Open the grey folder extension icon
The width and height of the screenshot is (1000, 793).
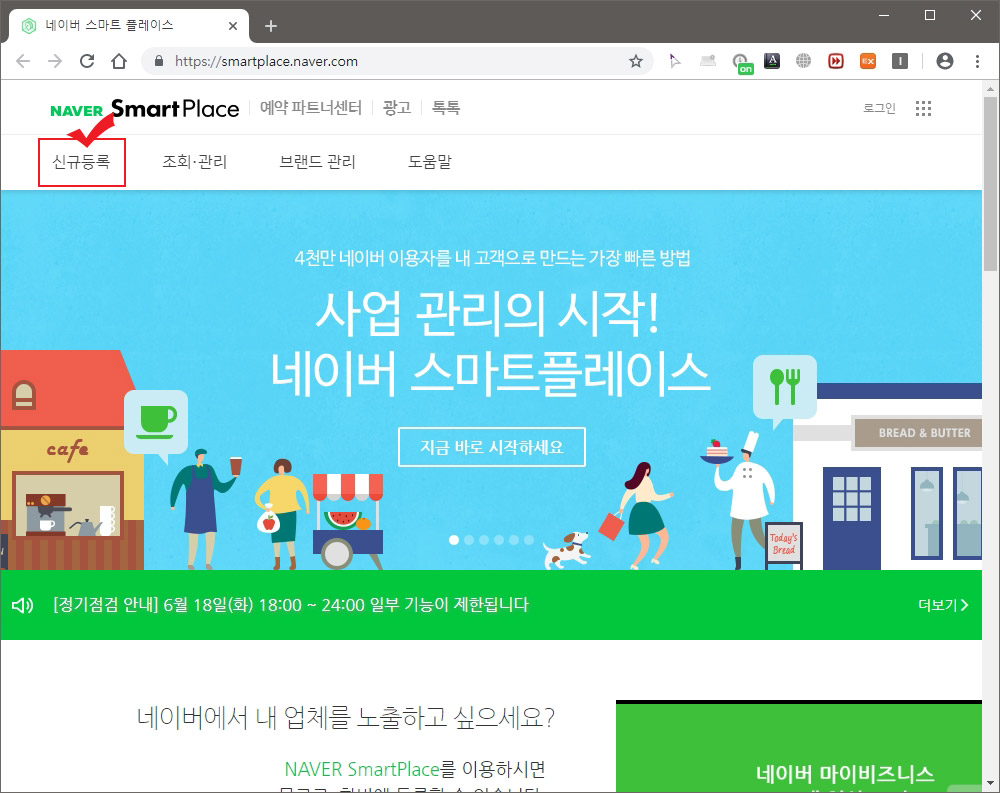pyautogui.click(x=708, y=61)
